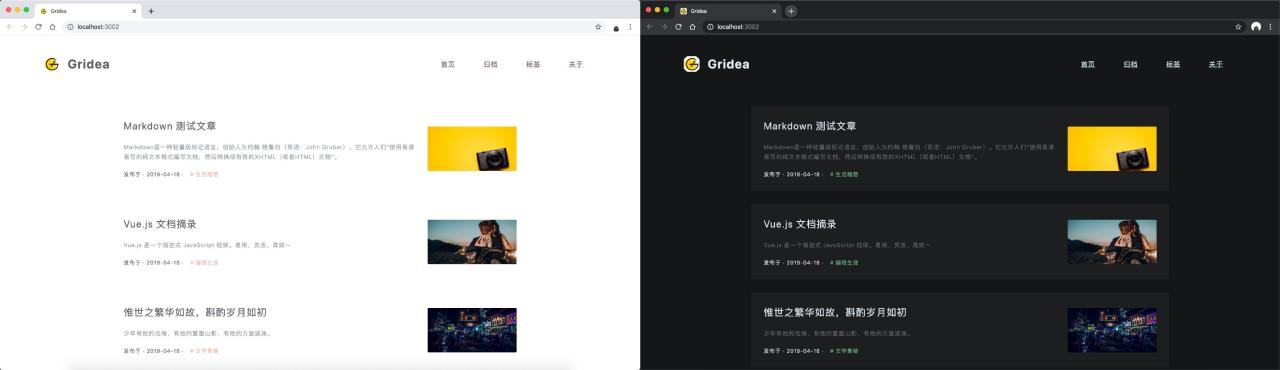Open the three-dot browser menu in light window
The width and height of the screenshot is (1280, 370).
coord(630,27)
